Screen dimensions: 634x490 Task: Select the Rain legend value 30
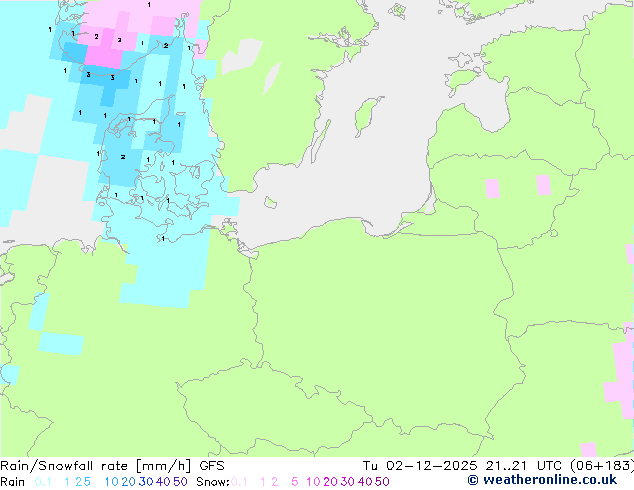click(146, 482)
